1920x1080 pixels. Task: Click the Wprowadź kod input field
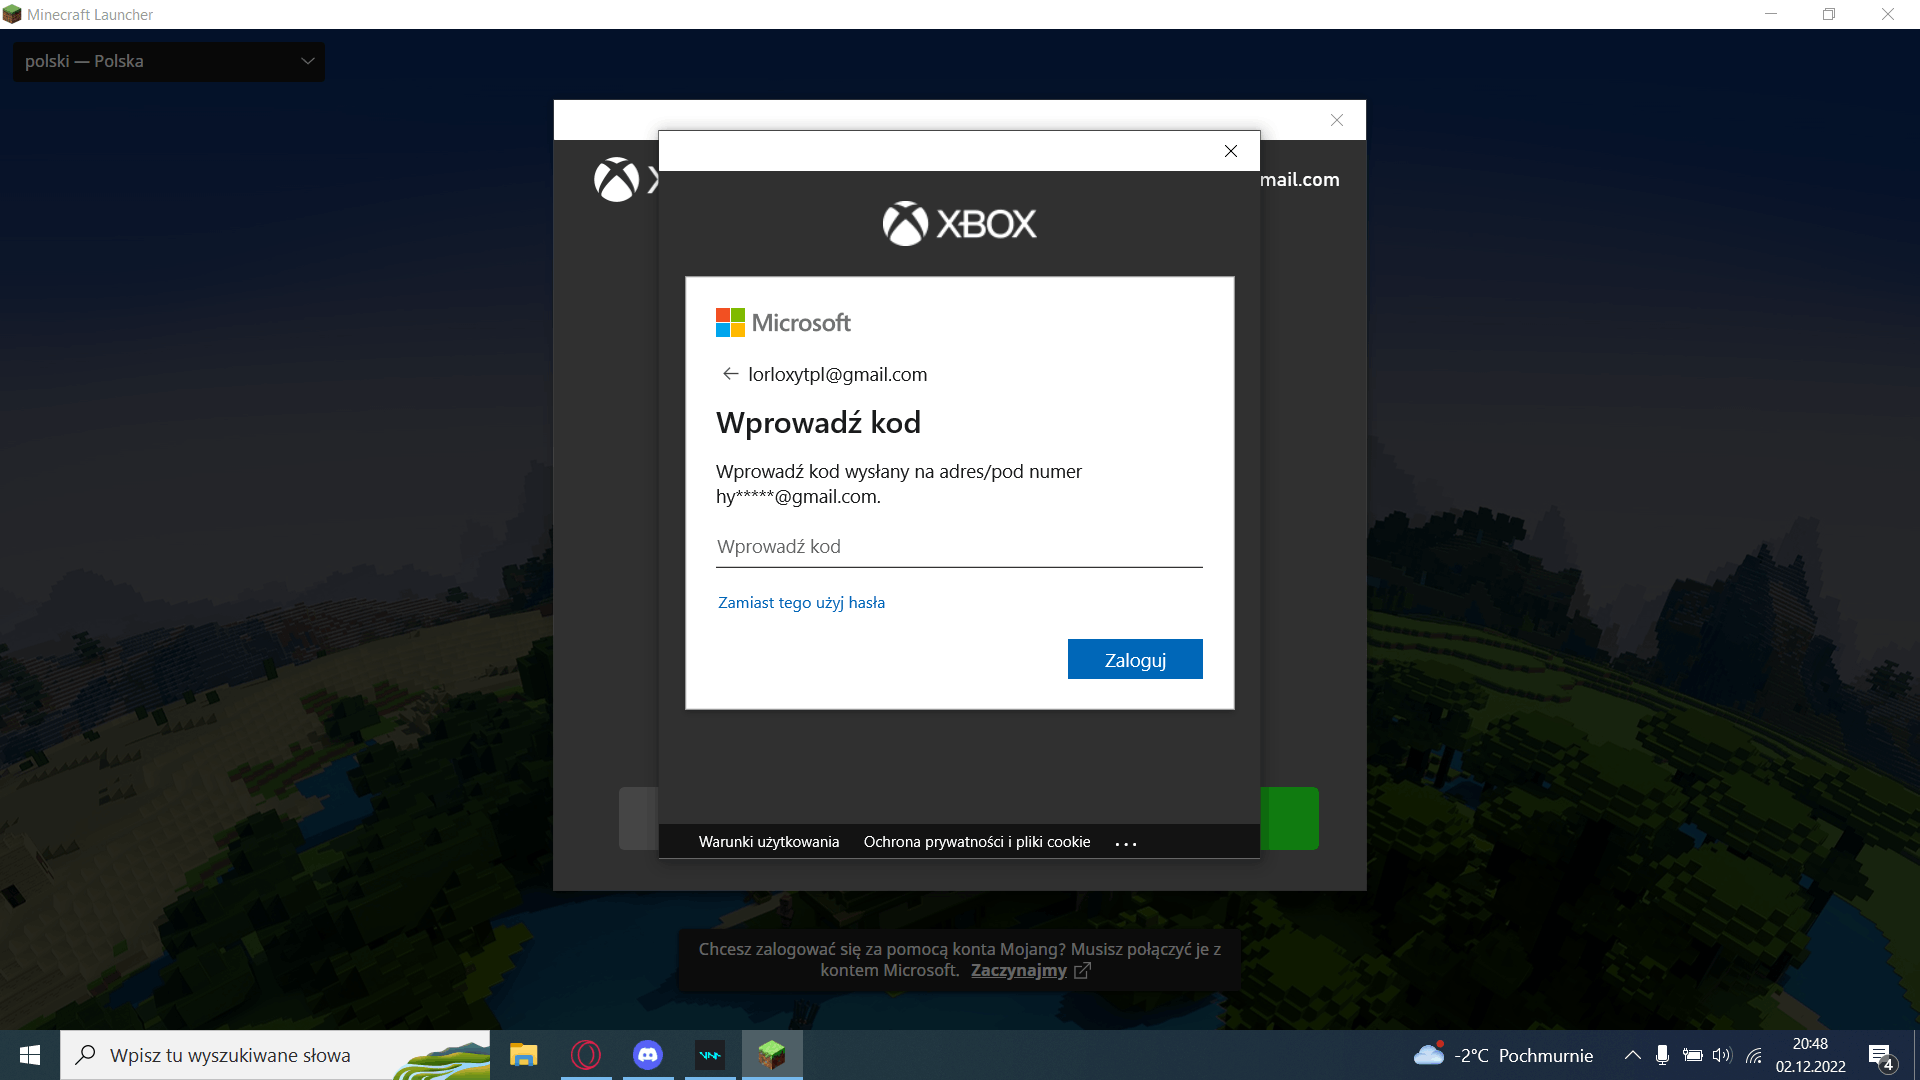[958, 547]
